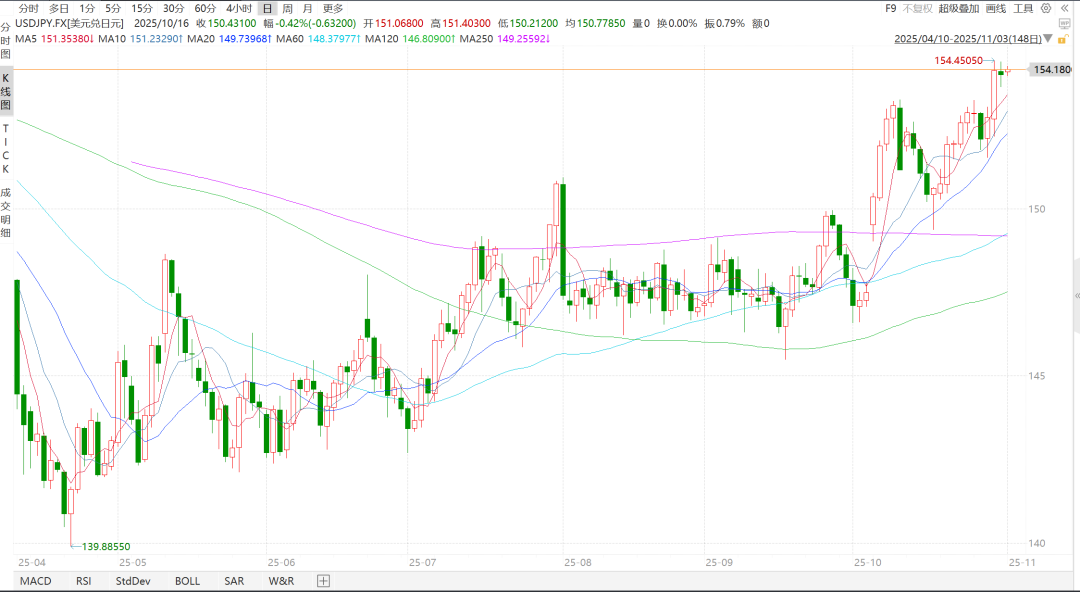1080x592 pixels.
Task: Open the 画线 drawing tools
Action: click(996, 8)
